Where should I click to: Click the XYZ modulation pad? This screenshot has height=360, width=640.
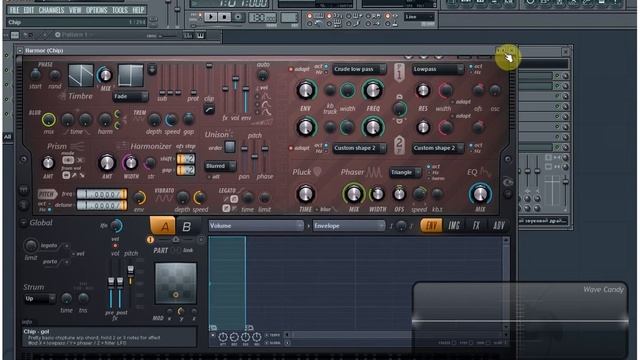point(176,283)
